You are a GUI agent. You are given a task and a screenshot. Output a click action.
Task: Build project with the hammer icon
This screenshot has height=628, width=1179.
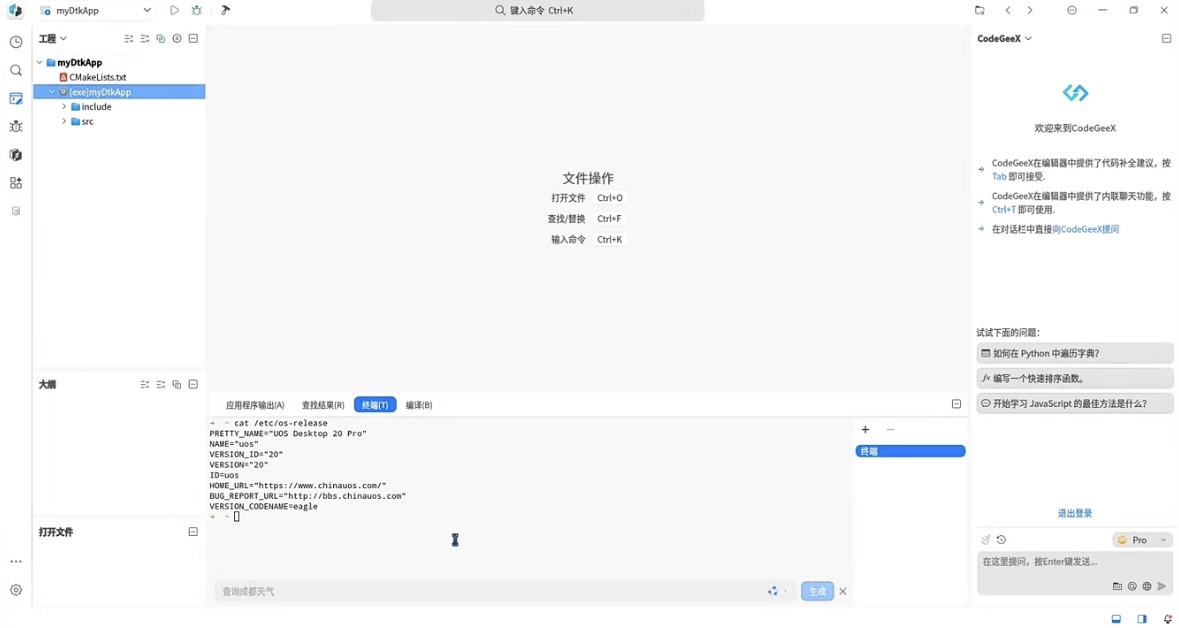(226, 11)
